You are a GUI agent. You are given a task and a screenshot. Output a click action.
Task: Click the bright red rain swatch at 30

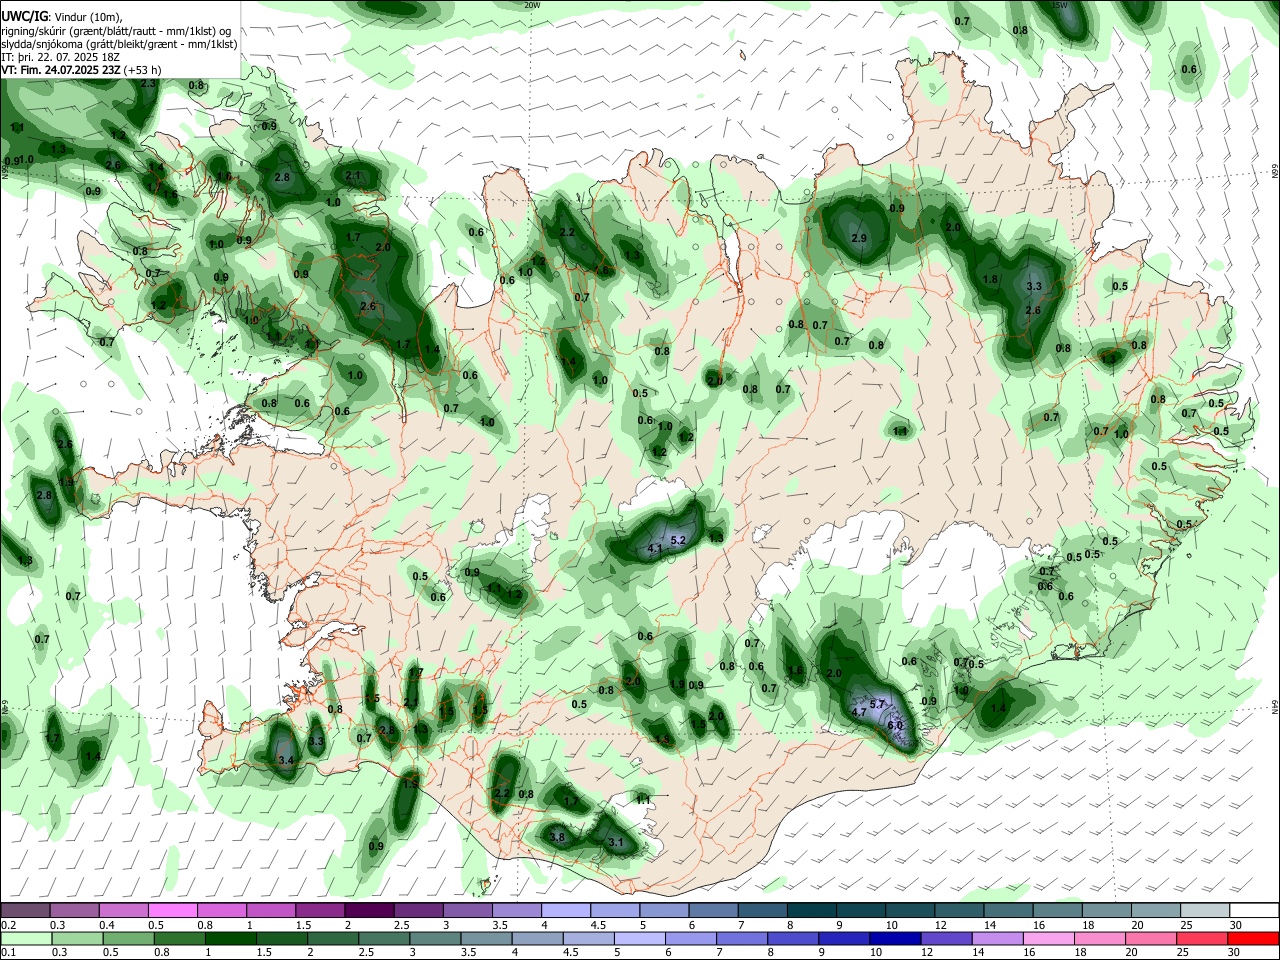tap(1253, 938)
